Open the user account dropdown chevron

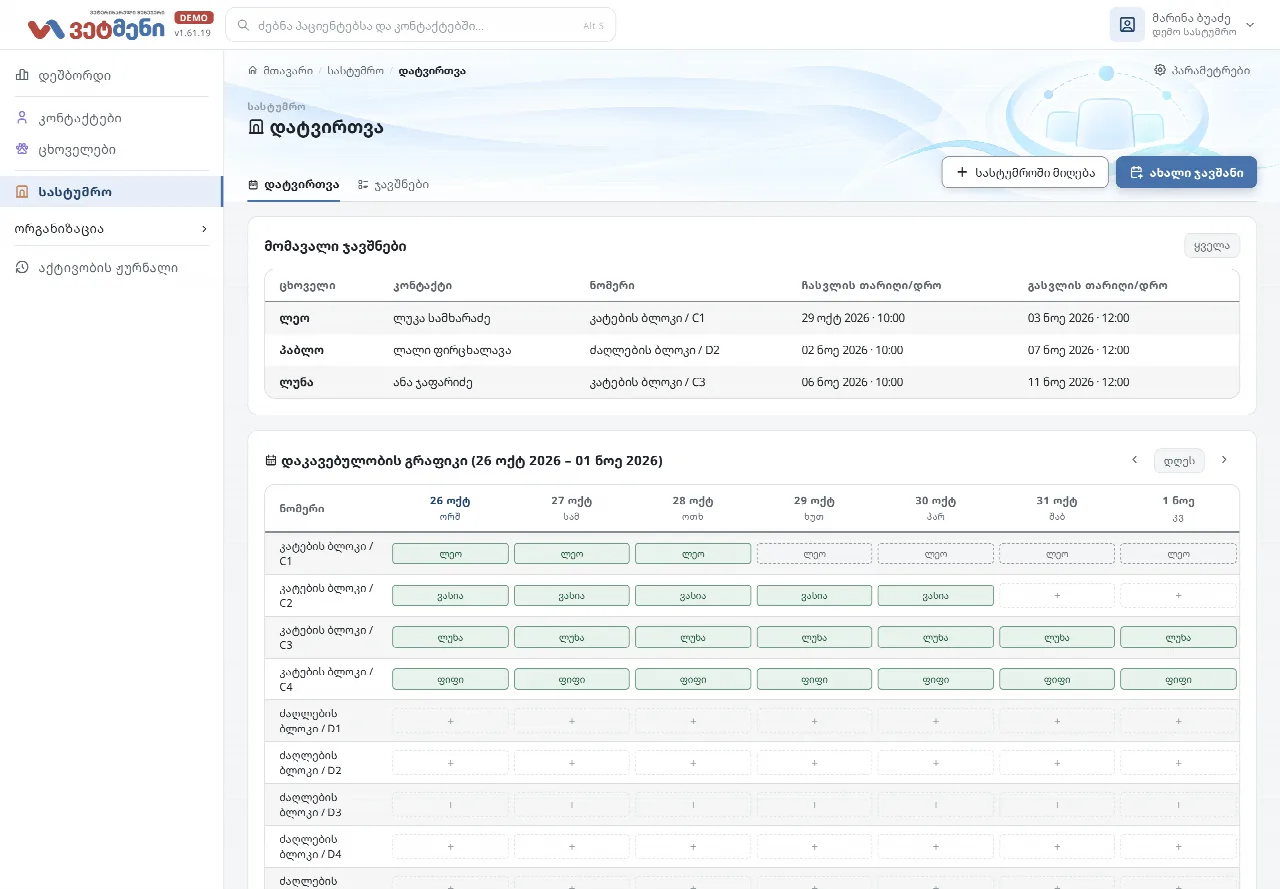tap(1249, 25)
